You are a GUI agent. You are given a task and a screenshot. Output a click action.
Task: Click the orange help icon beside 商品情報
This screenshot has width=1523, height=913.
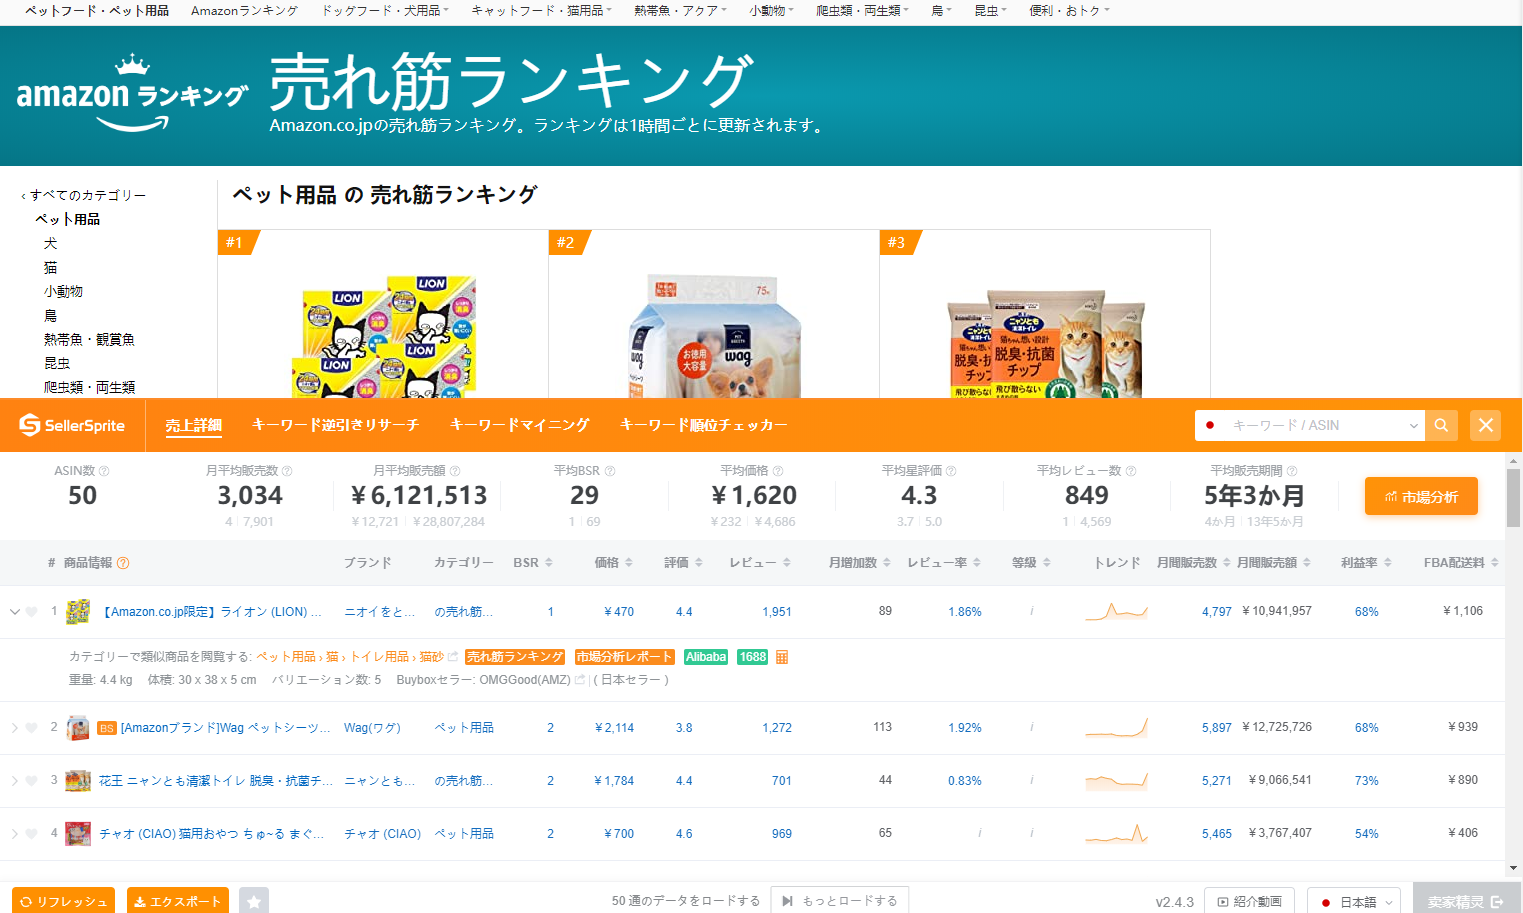(123, 563)
